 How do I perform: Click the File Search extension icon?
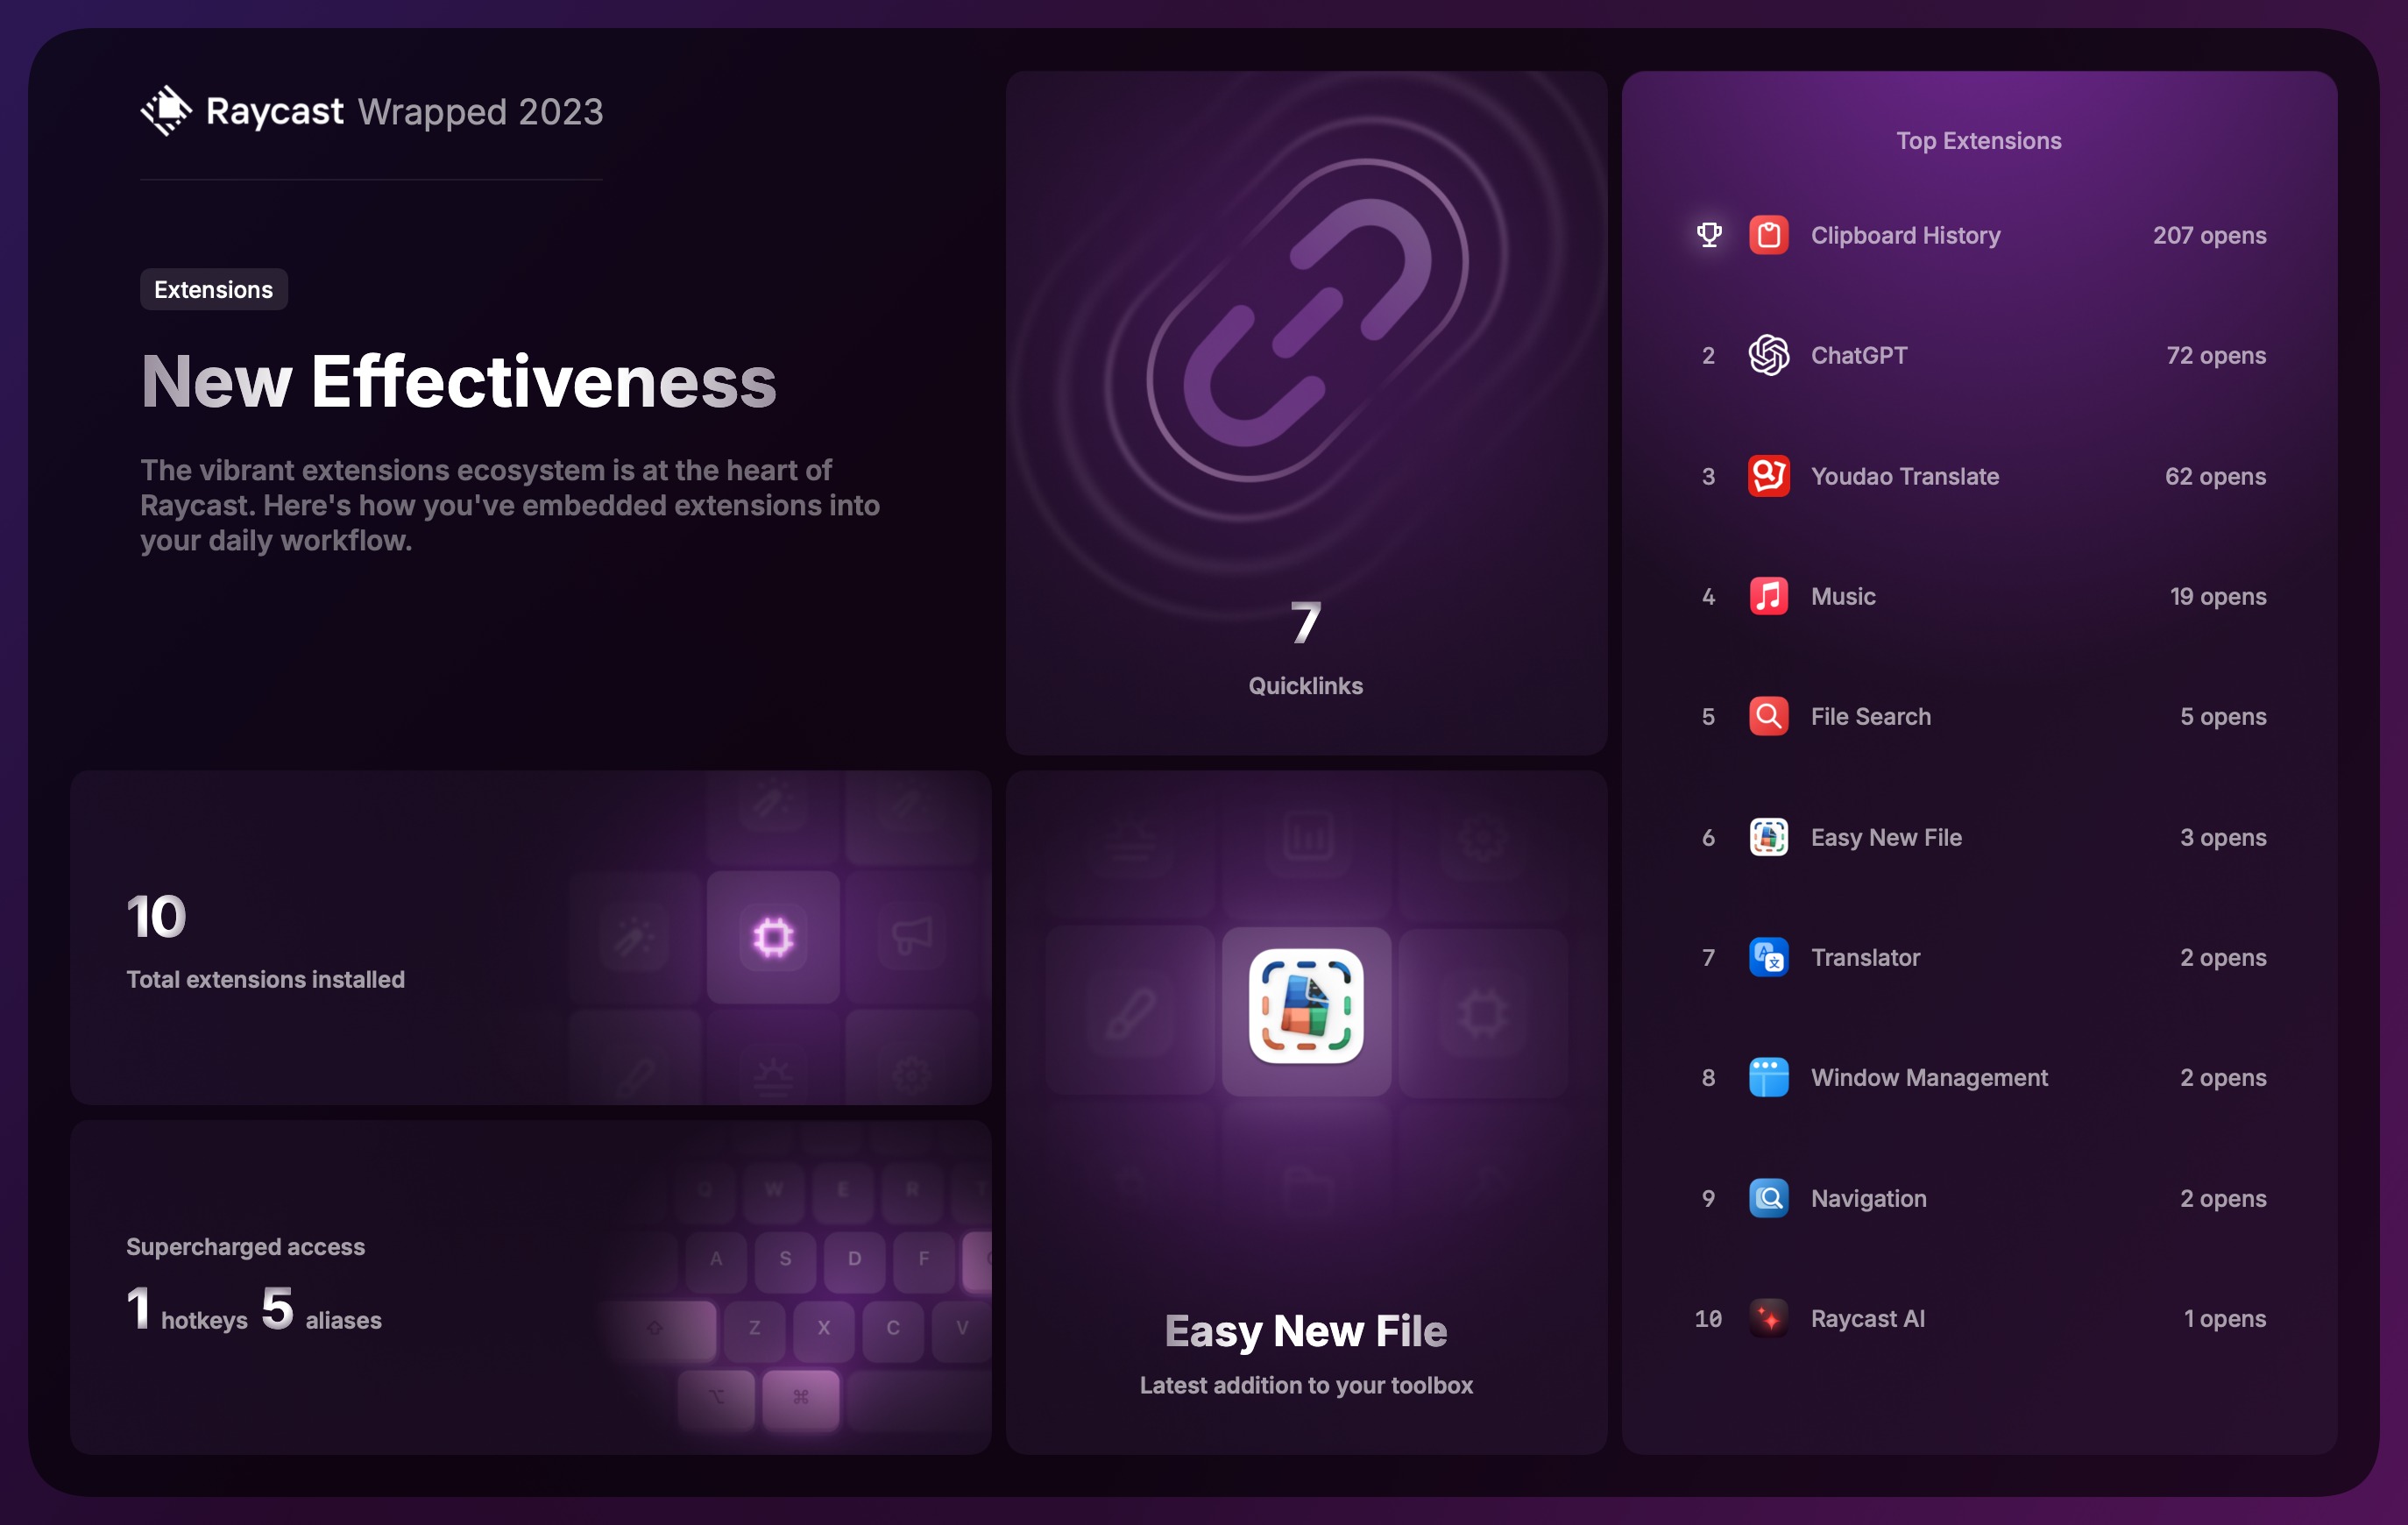click(1768, 716)
